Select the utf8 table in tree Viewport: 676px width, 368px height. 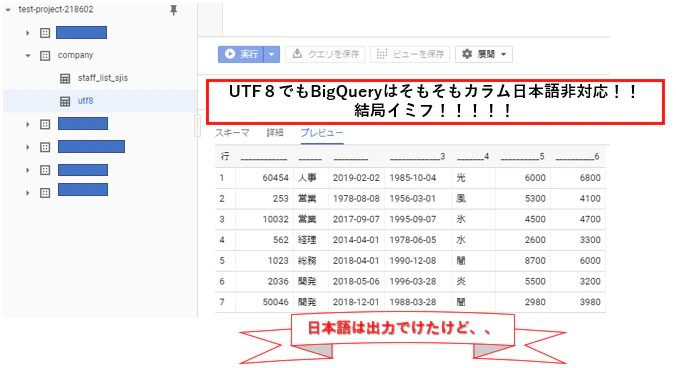tap(85, 101)
